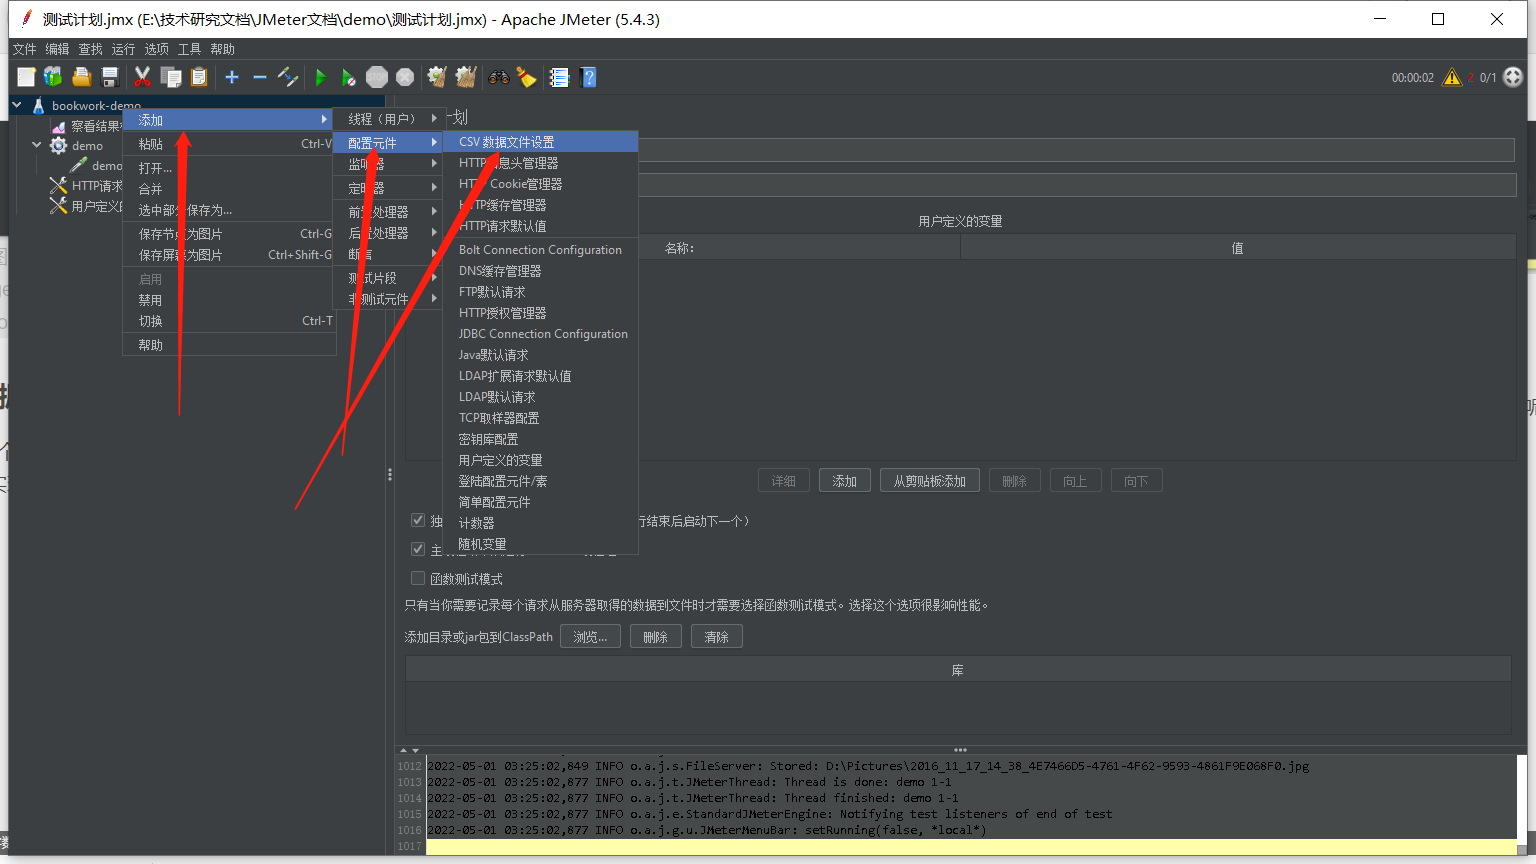Click the Cut scissors icon
This screenshot has height=864, width=1536.
click(x=142, y=77)
